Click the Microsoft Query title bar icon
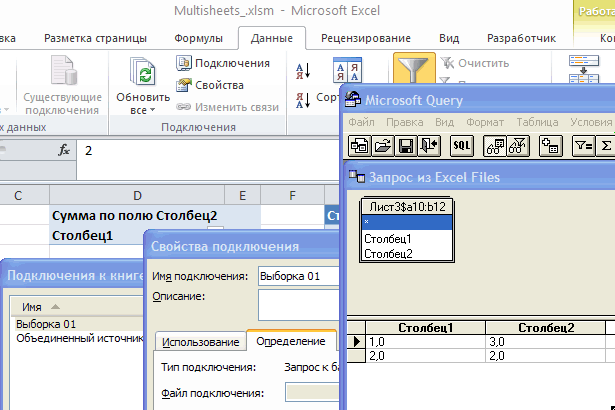The image size is (615, 410). point(353,100)
